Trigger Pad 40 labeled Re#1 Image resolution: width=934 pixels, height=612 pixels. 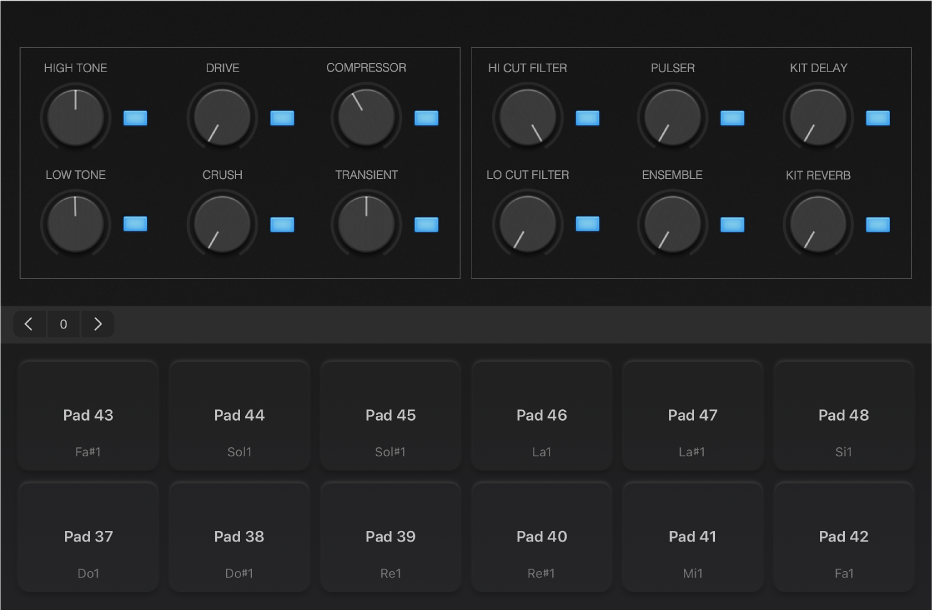coord(541,536)
